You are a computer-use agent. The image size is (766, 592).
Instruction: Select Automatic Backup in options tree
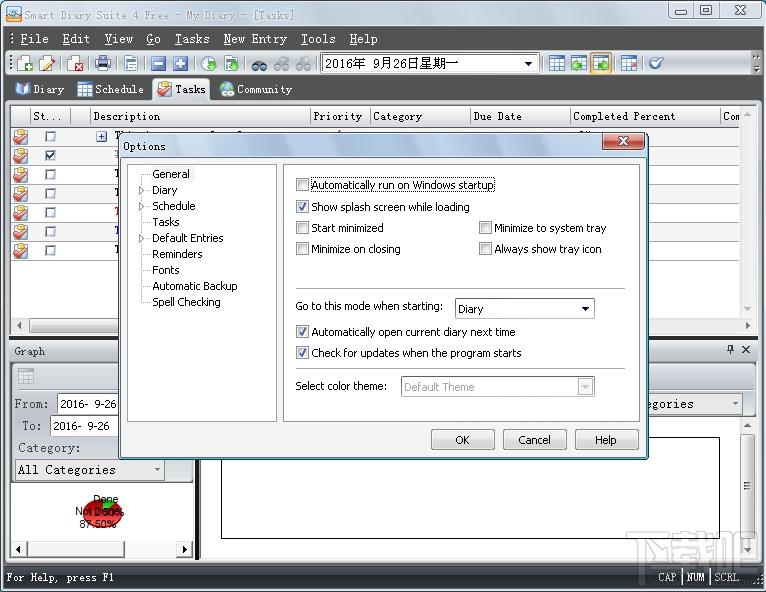(x=194, y=286)
